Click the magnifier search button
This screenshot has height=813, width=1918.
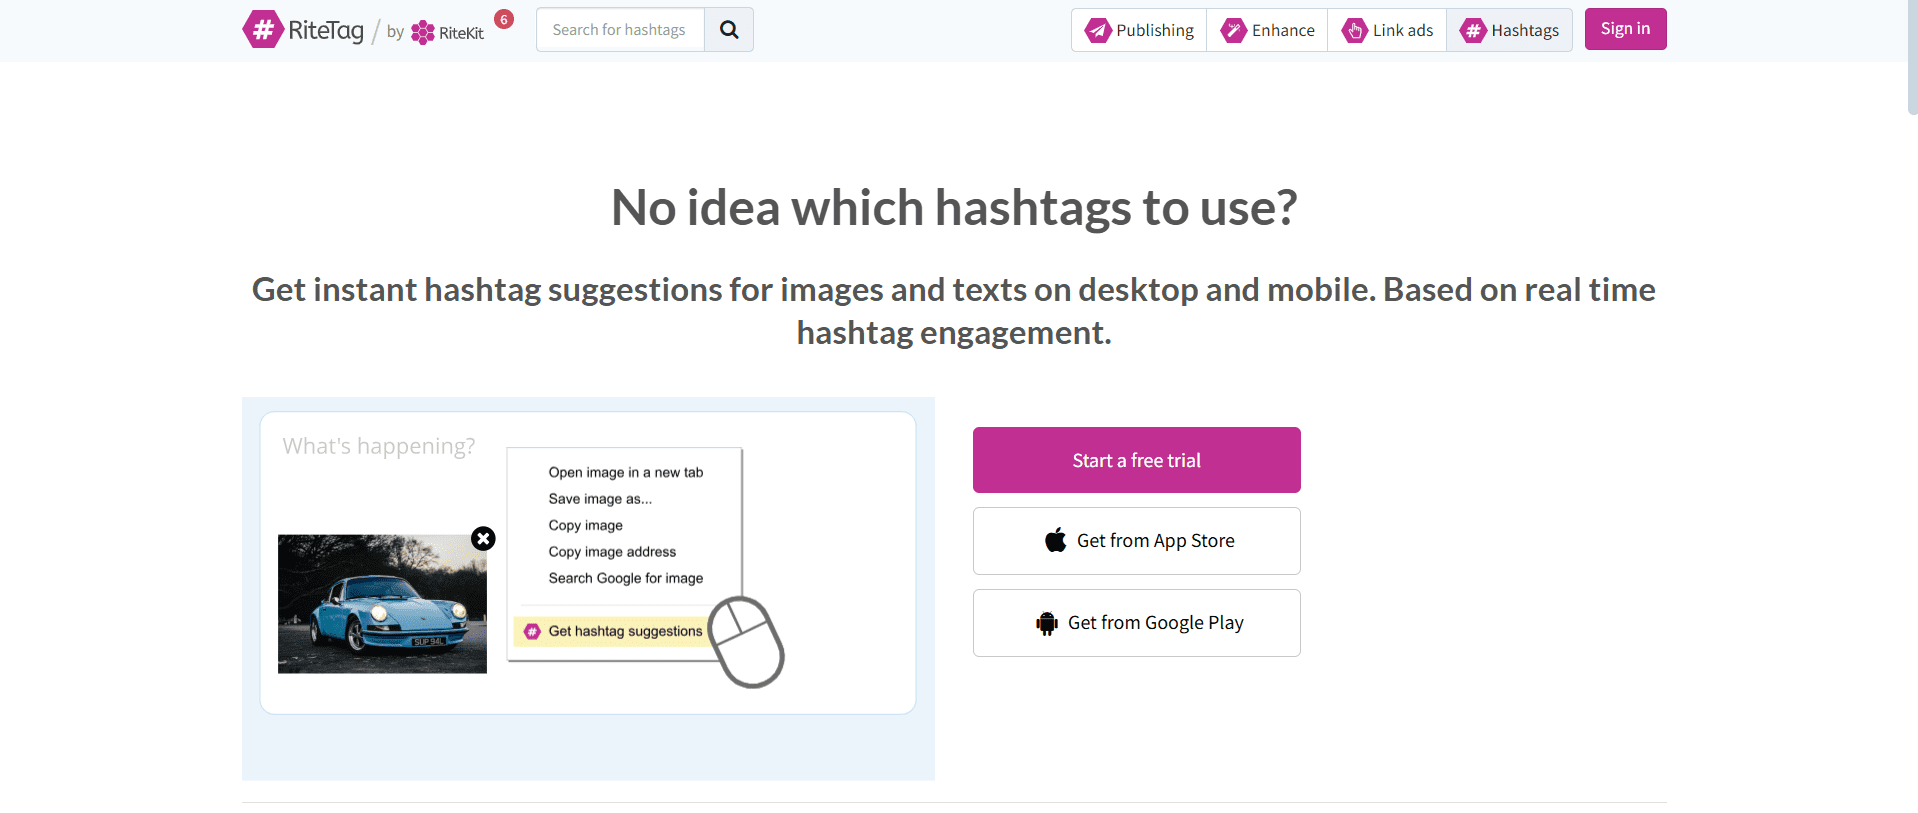pos(729,30)
